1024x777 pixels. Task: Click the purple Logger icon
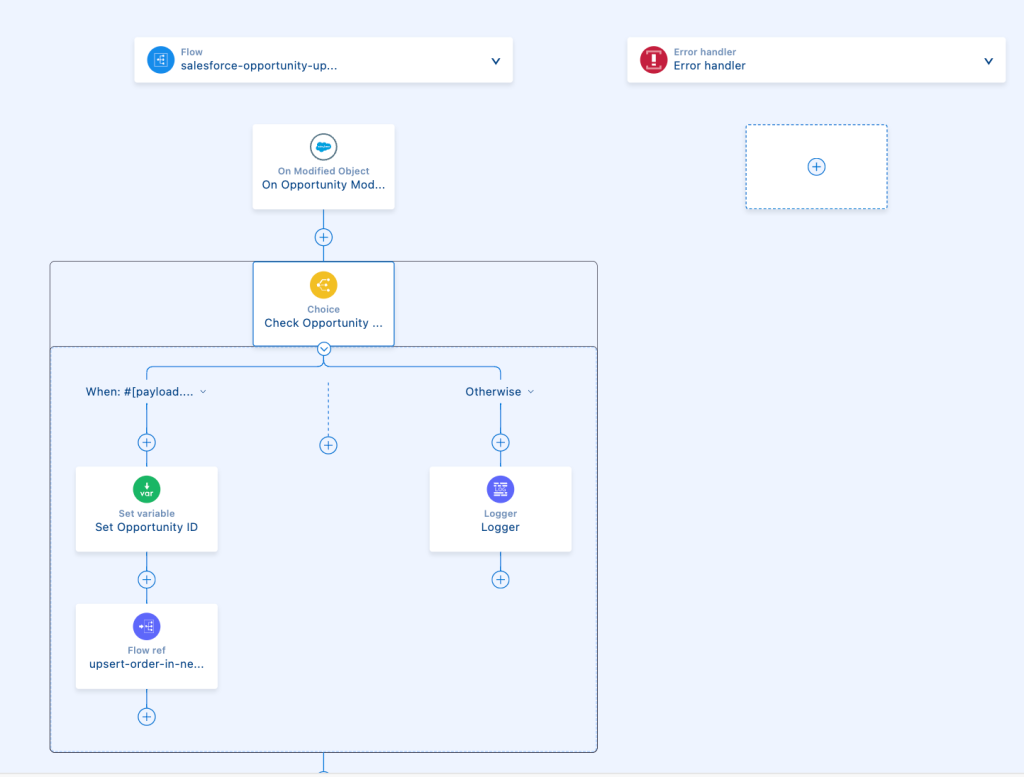pos(500,489)
